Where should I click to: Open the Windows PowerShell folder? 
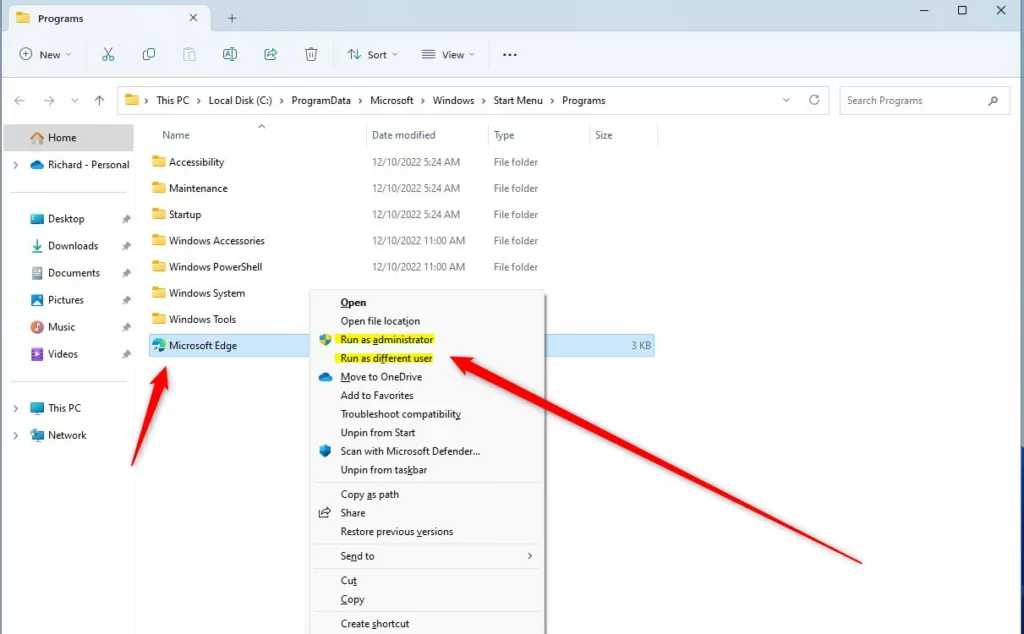click(x=215, y=267)
